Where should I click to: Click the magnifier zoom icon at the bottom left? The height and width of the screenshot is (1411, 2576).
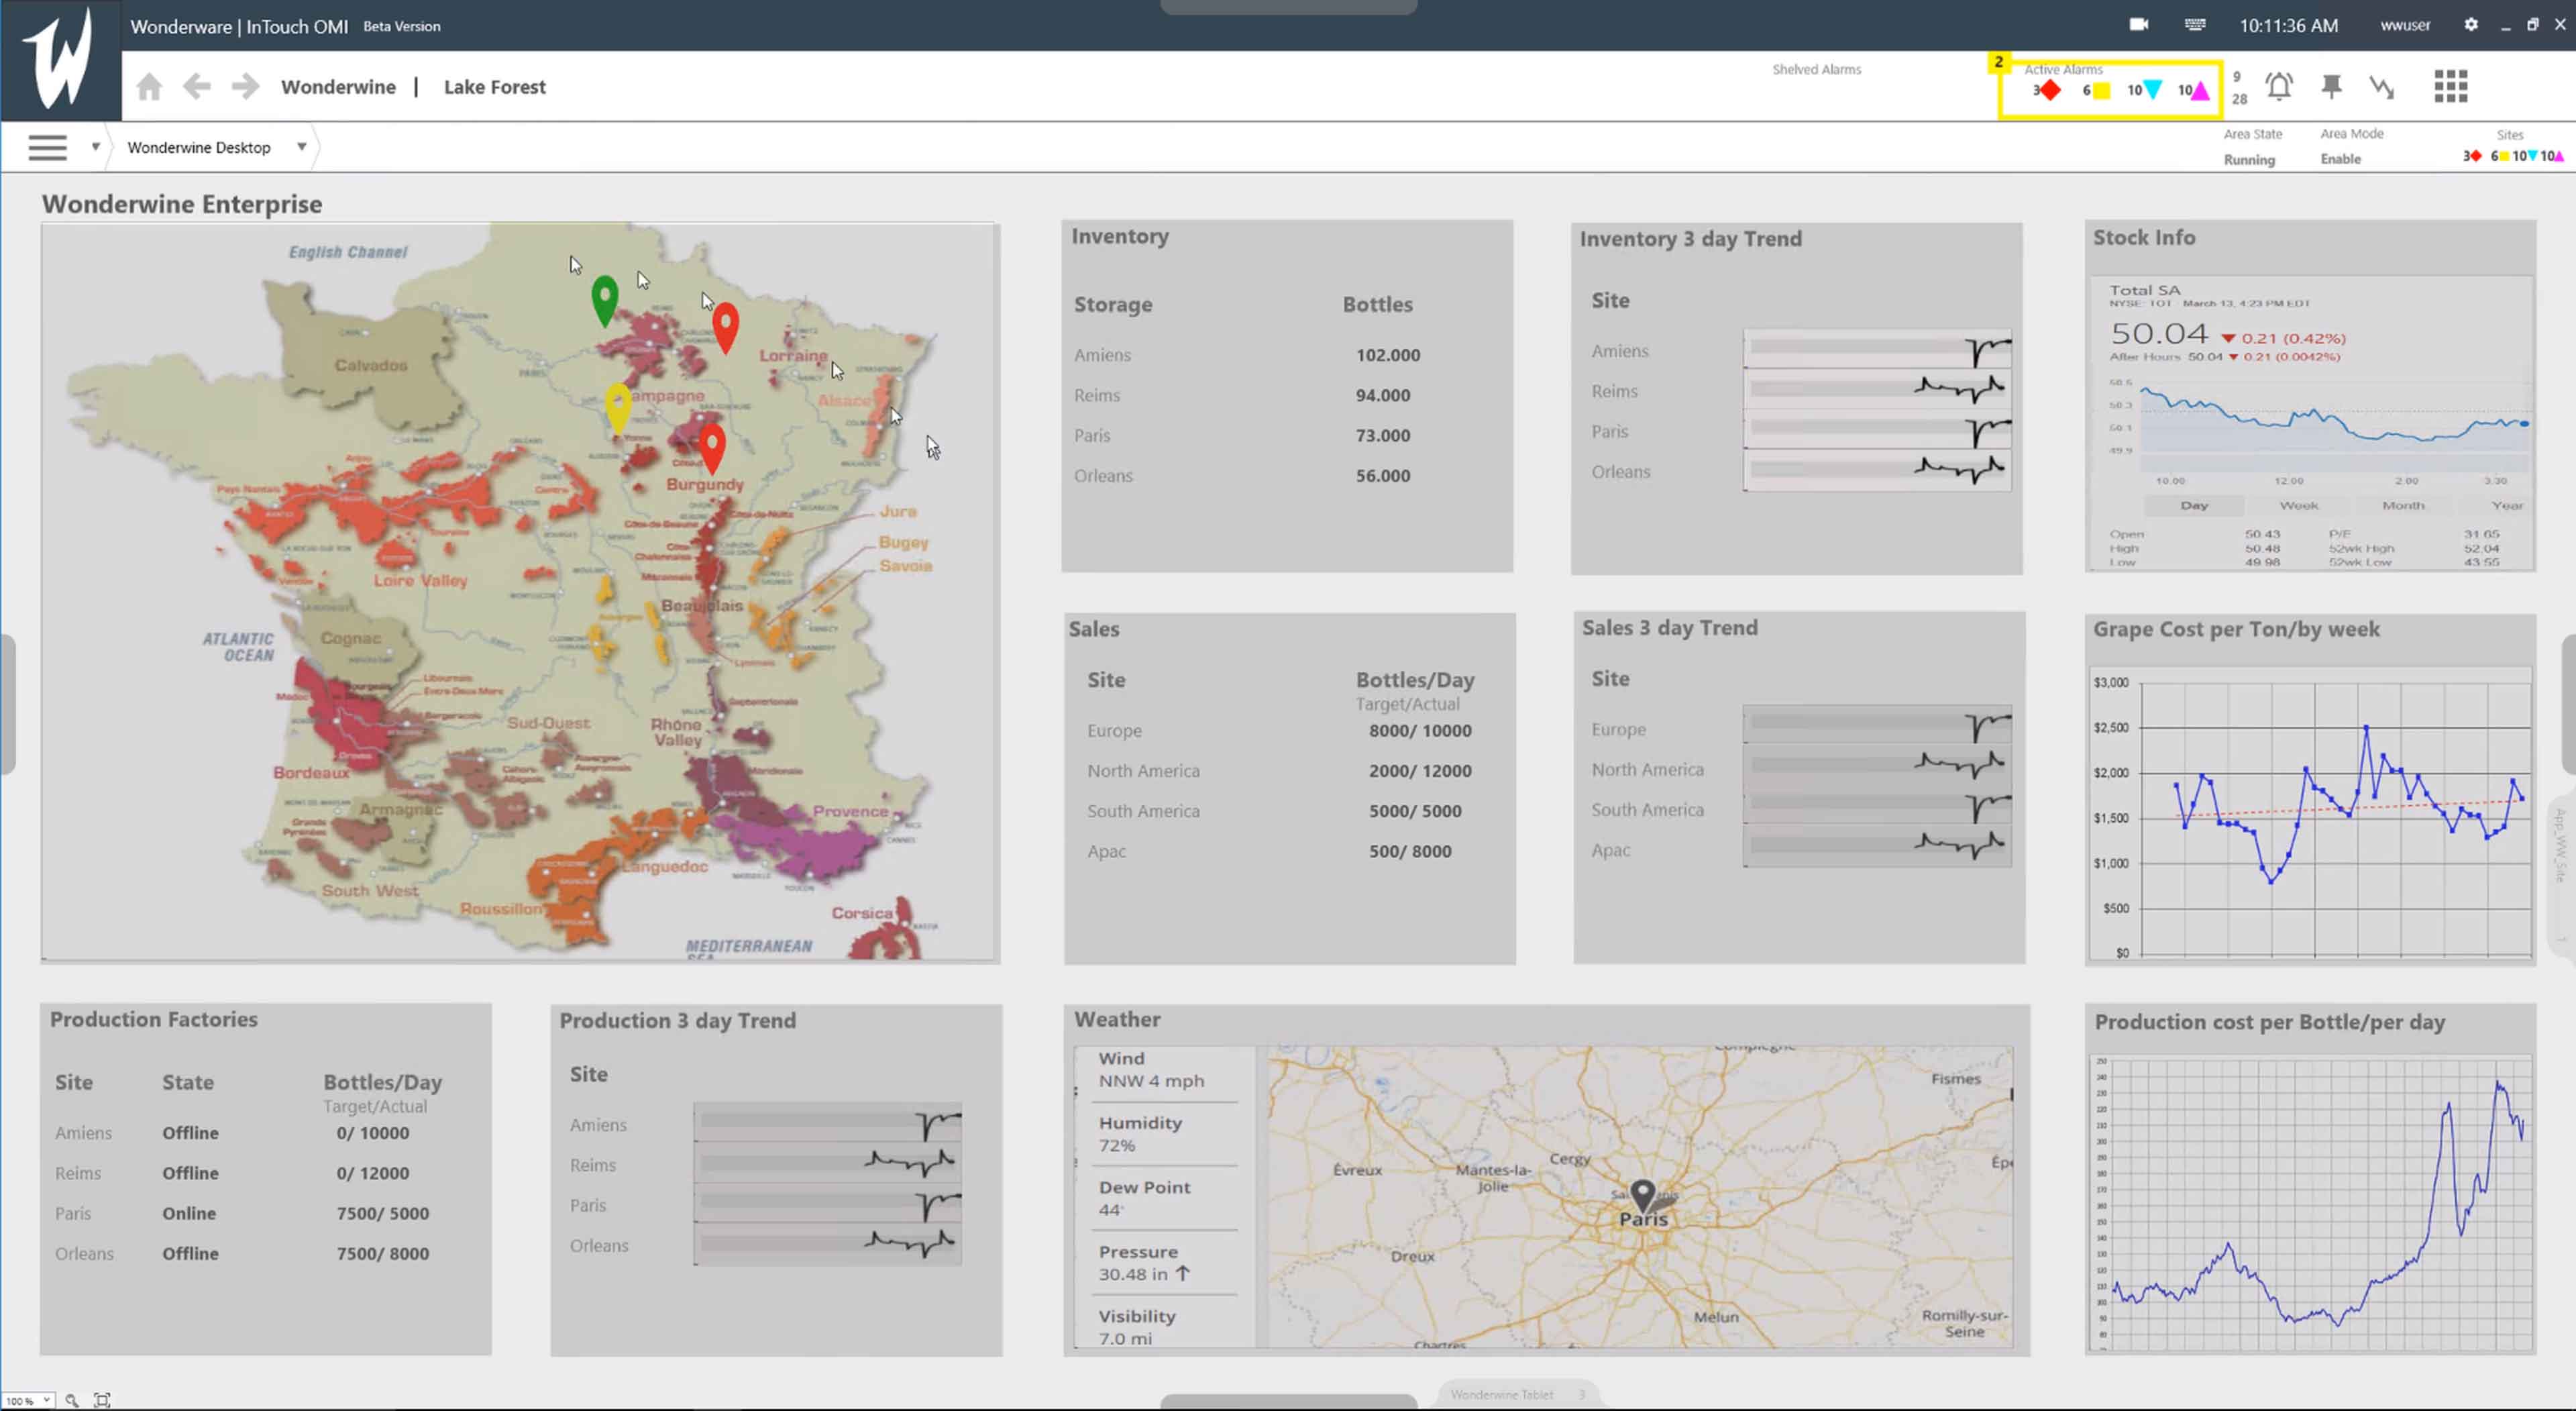(71, 1400)
